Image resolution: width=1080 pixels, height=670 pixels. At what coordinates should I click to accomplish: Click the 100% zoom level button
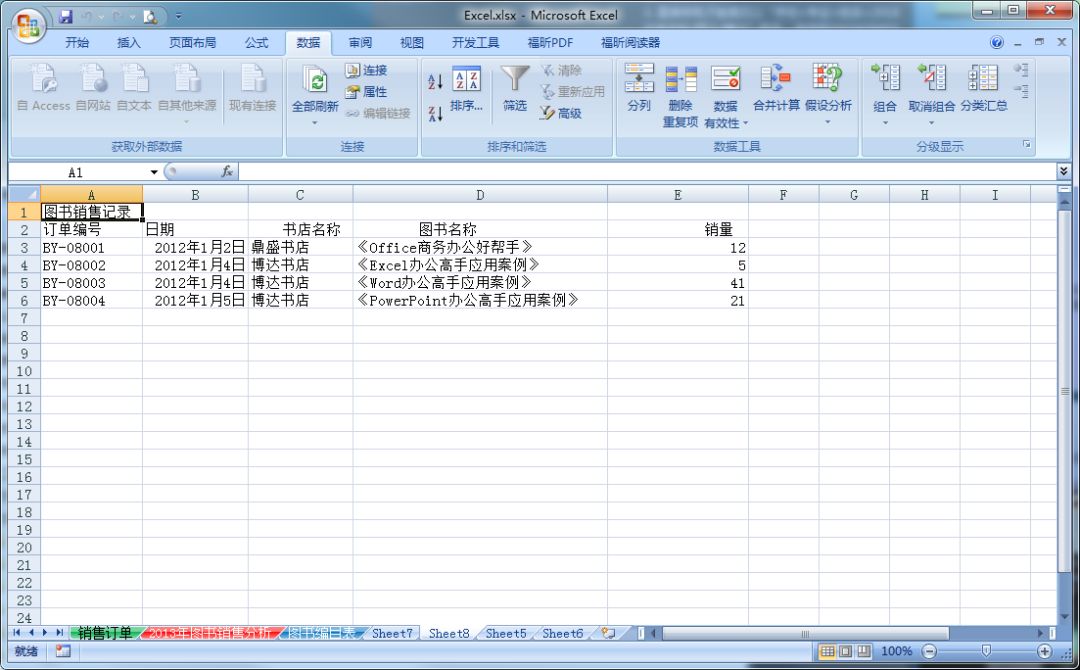896,651
